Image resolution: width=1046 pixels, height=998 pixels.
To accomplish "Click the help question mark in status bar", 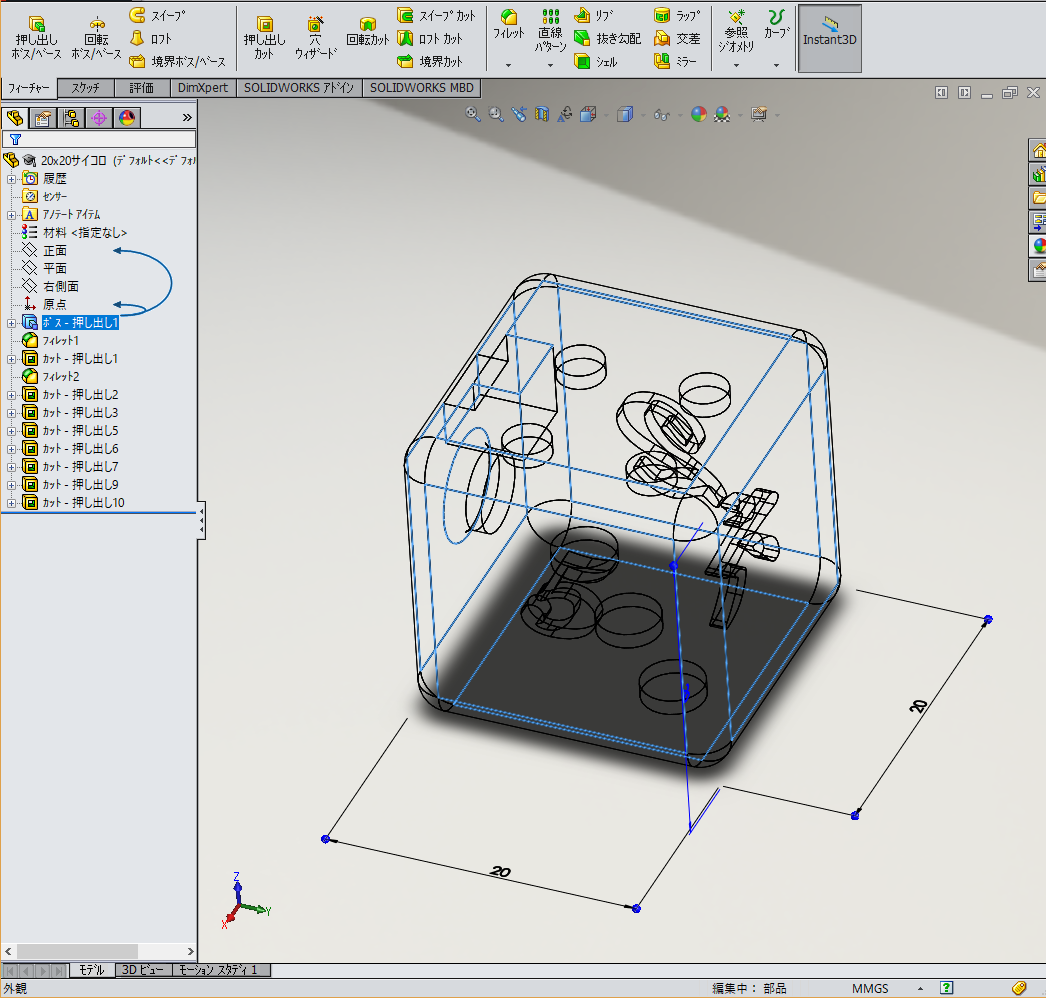I will pyautogui.click(x=946, y=988).
